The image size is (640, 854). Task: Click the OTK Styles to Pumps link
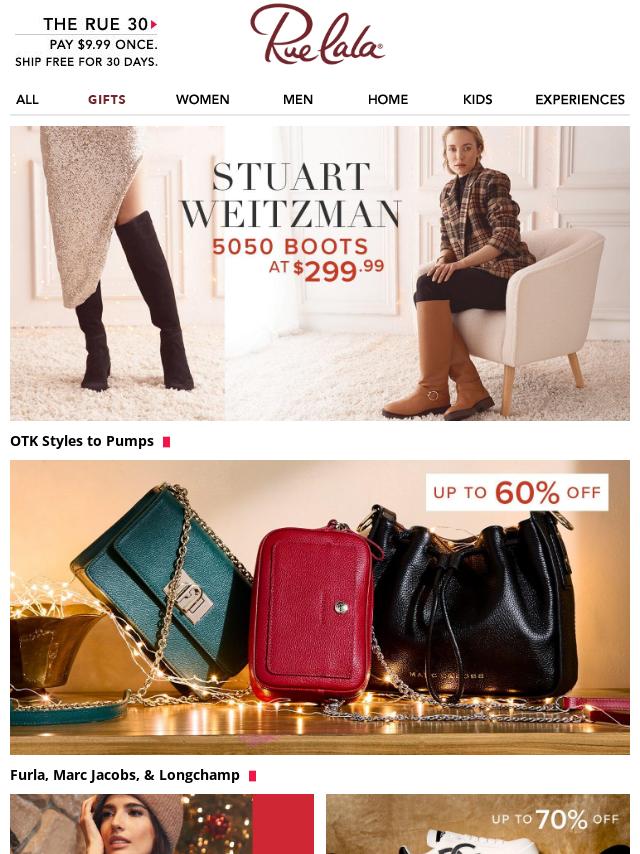(x=82, y=441)
